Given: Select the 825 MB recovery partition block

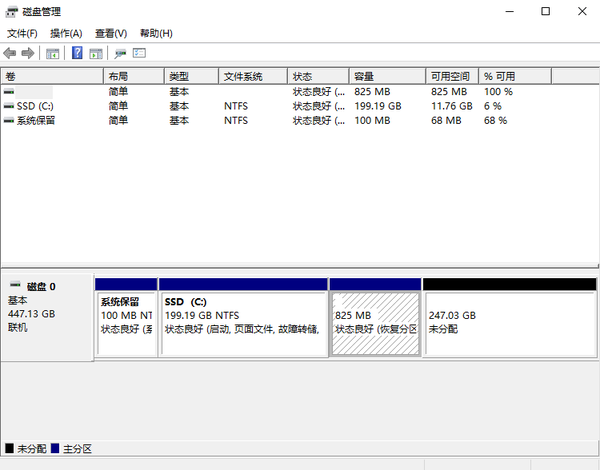Looking at the screenshot, I should 375,318.
